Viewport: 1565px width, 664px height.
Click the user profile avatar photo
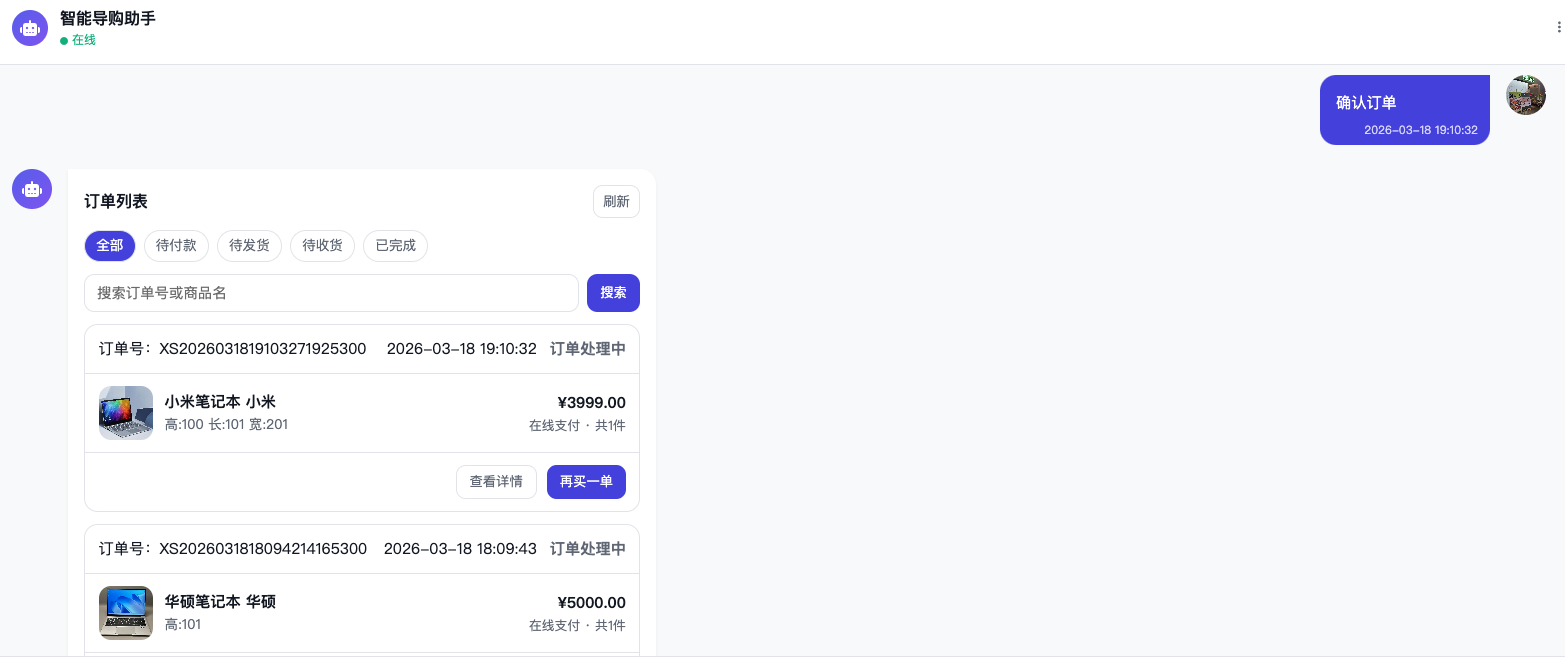1526,95
